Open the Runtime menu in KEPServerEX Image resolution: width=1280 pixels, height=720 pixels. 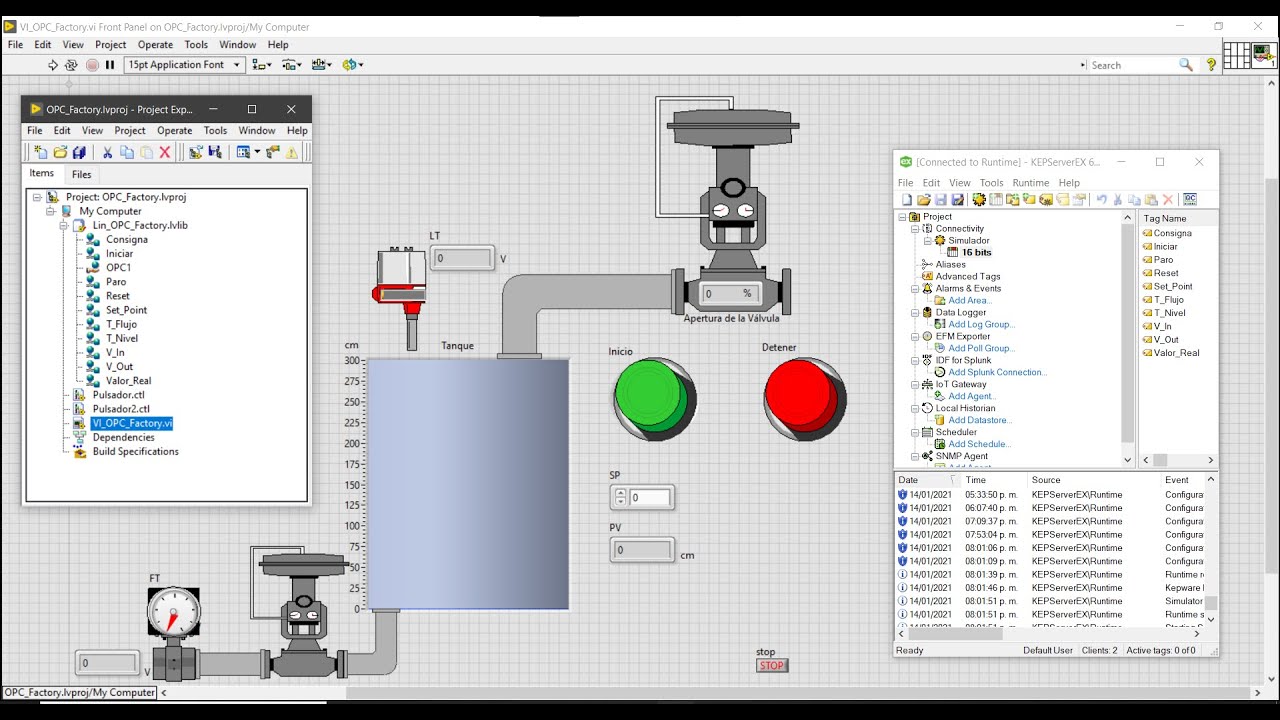coord(1030,183)
